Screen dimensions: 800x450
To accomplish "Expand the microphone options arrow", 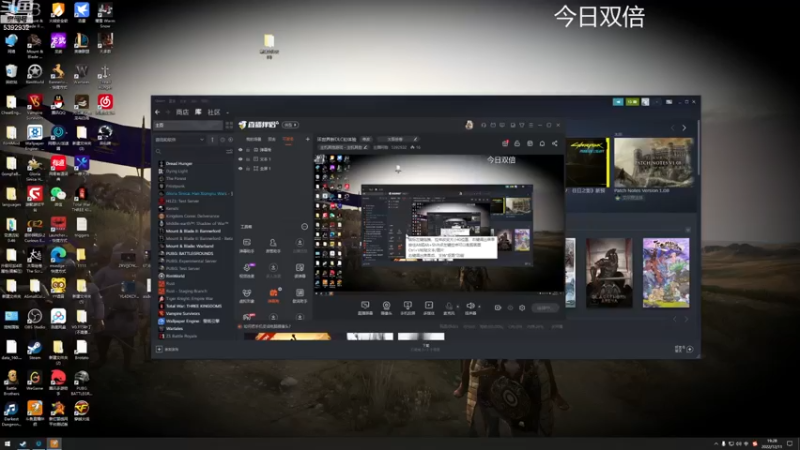I will (458, 307).
